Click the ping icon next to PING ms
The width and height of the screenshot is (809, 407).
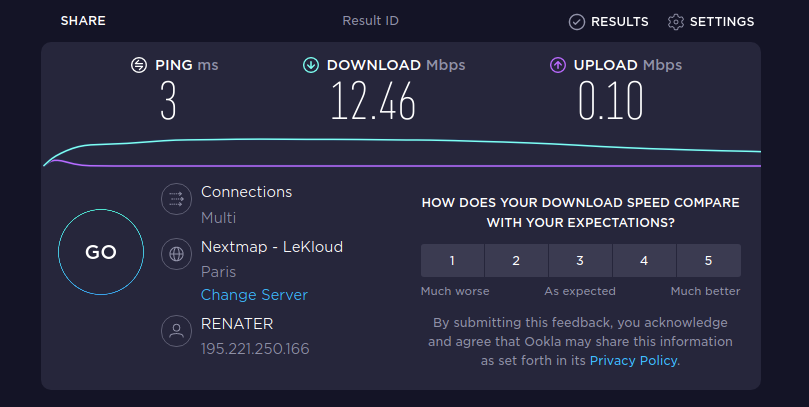coord(139,65)
